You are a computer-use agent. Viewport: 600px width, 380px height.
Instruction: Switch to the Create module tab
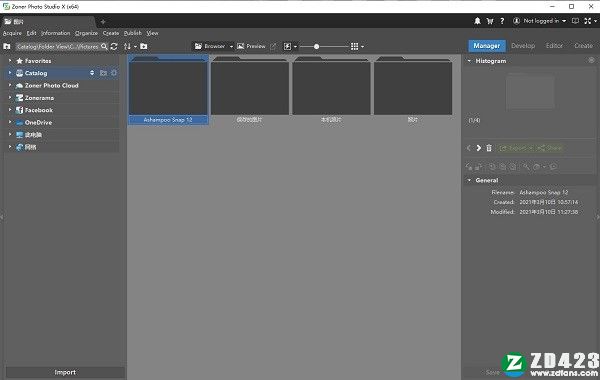click(x=583, y=46)
